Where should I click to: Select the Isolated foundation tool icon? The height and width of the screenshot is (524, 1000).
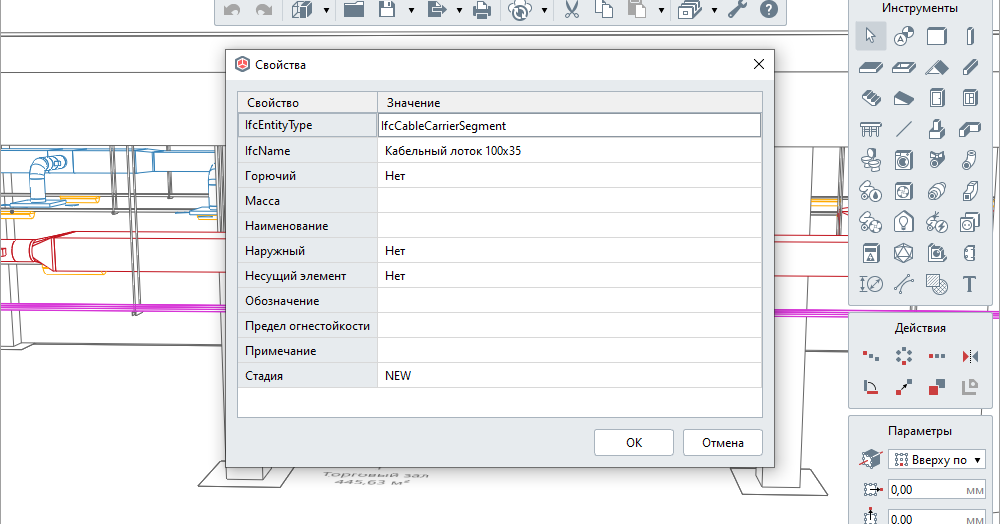[937, 129]
